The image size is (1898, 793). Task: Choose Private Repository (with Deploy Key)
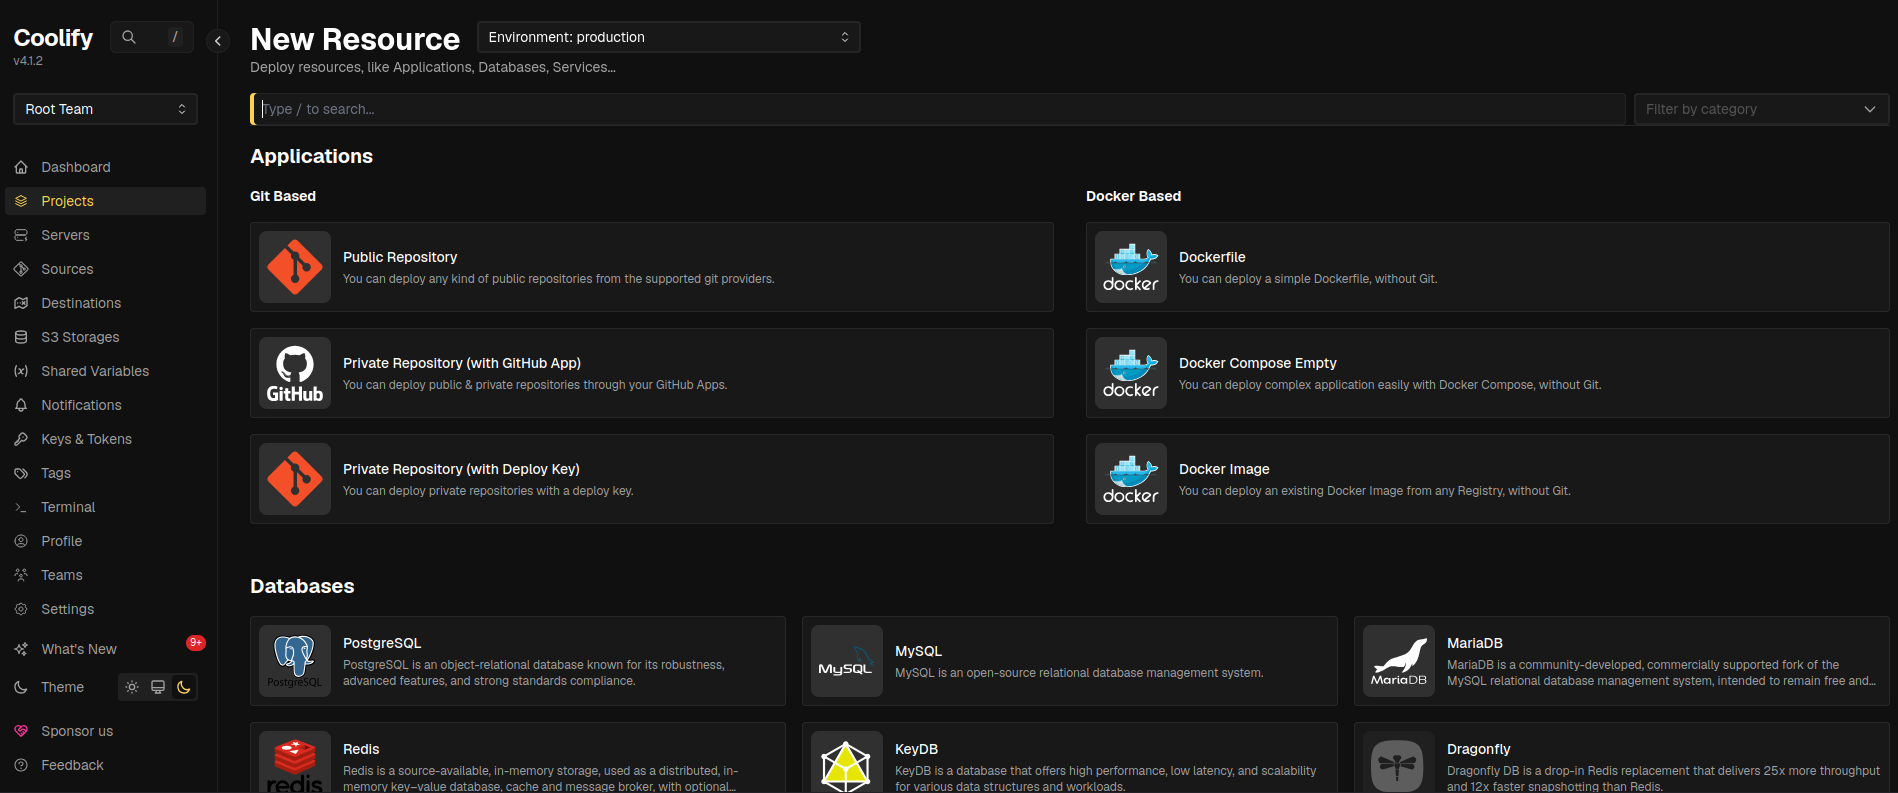click(x=652, y=479)
